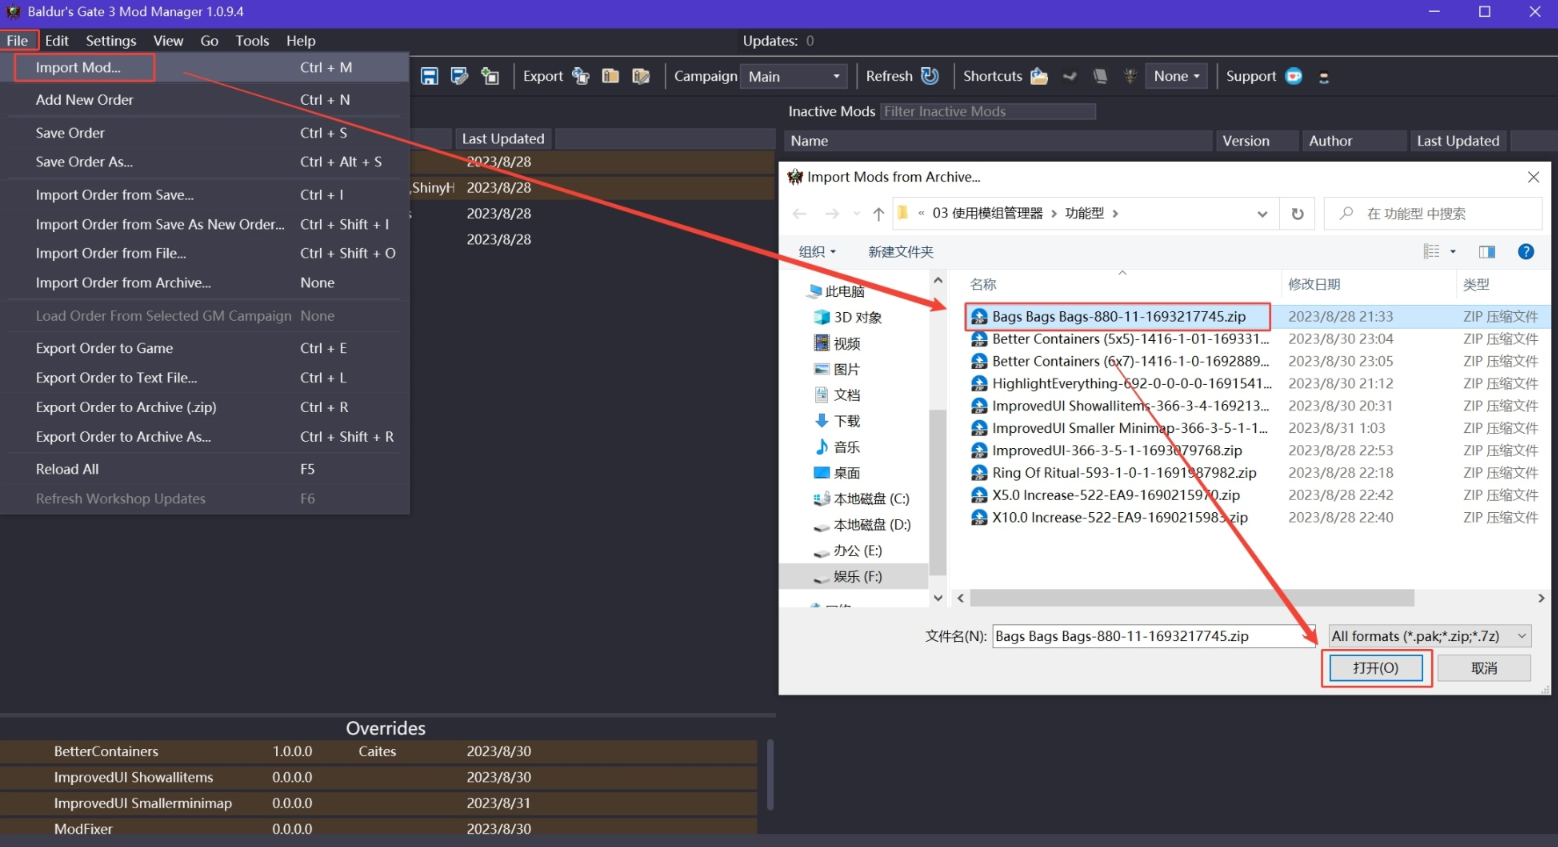
Task: Click the Export Order to Game icon
Action: coord(581,76)
